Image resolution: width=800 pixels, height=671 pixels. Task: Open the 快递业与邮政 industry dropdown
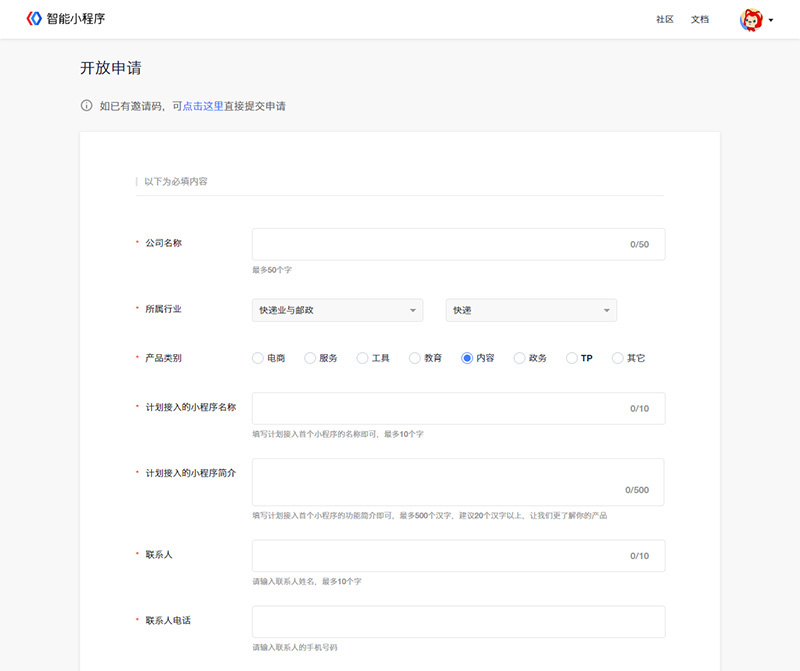[337, 310]
